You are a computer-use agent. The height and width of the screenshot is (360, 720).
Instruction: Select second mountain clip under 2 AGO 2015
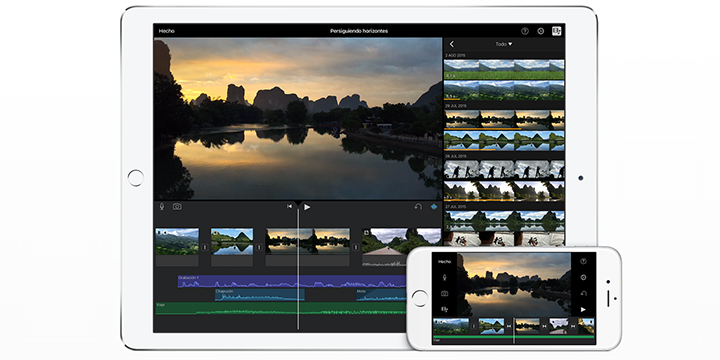coord(504,90)
